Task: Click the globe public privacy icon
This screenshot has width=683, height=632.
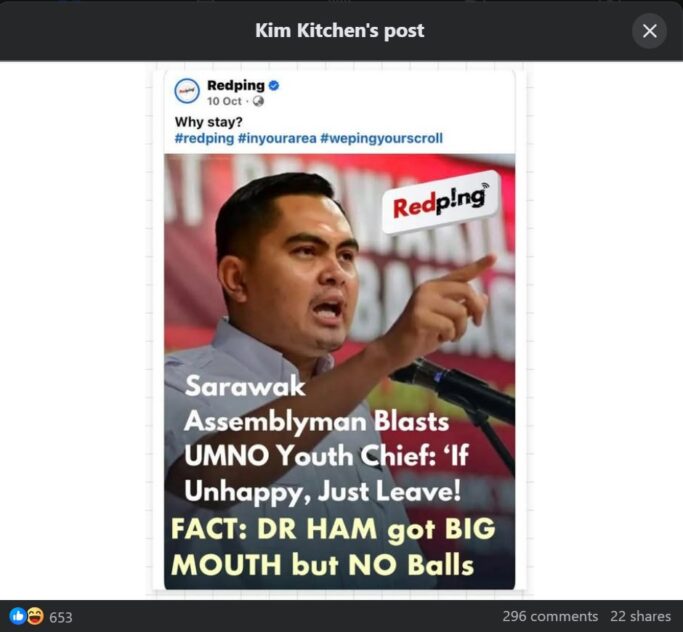Action: click(258, 101)
